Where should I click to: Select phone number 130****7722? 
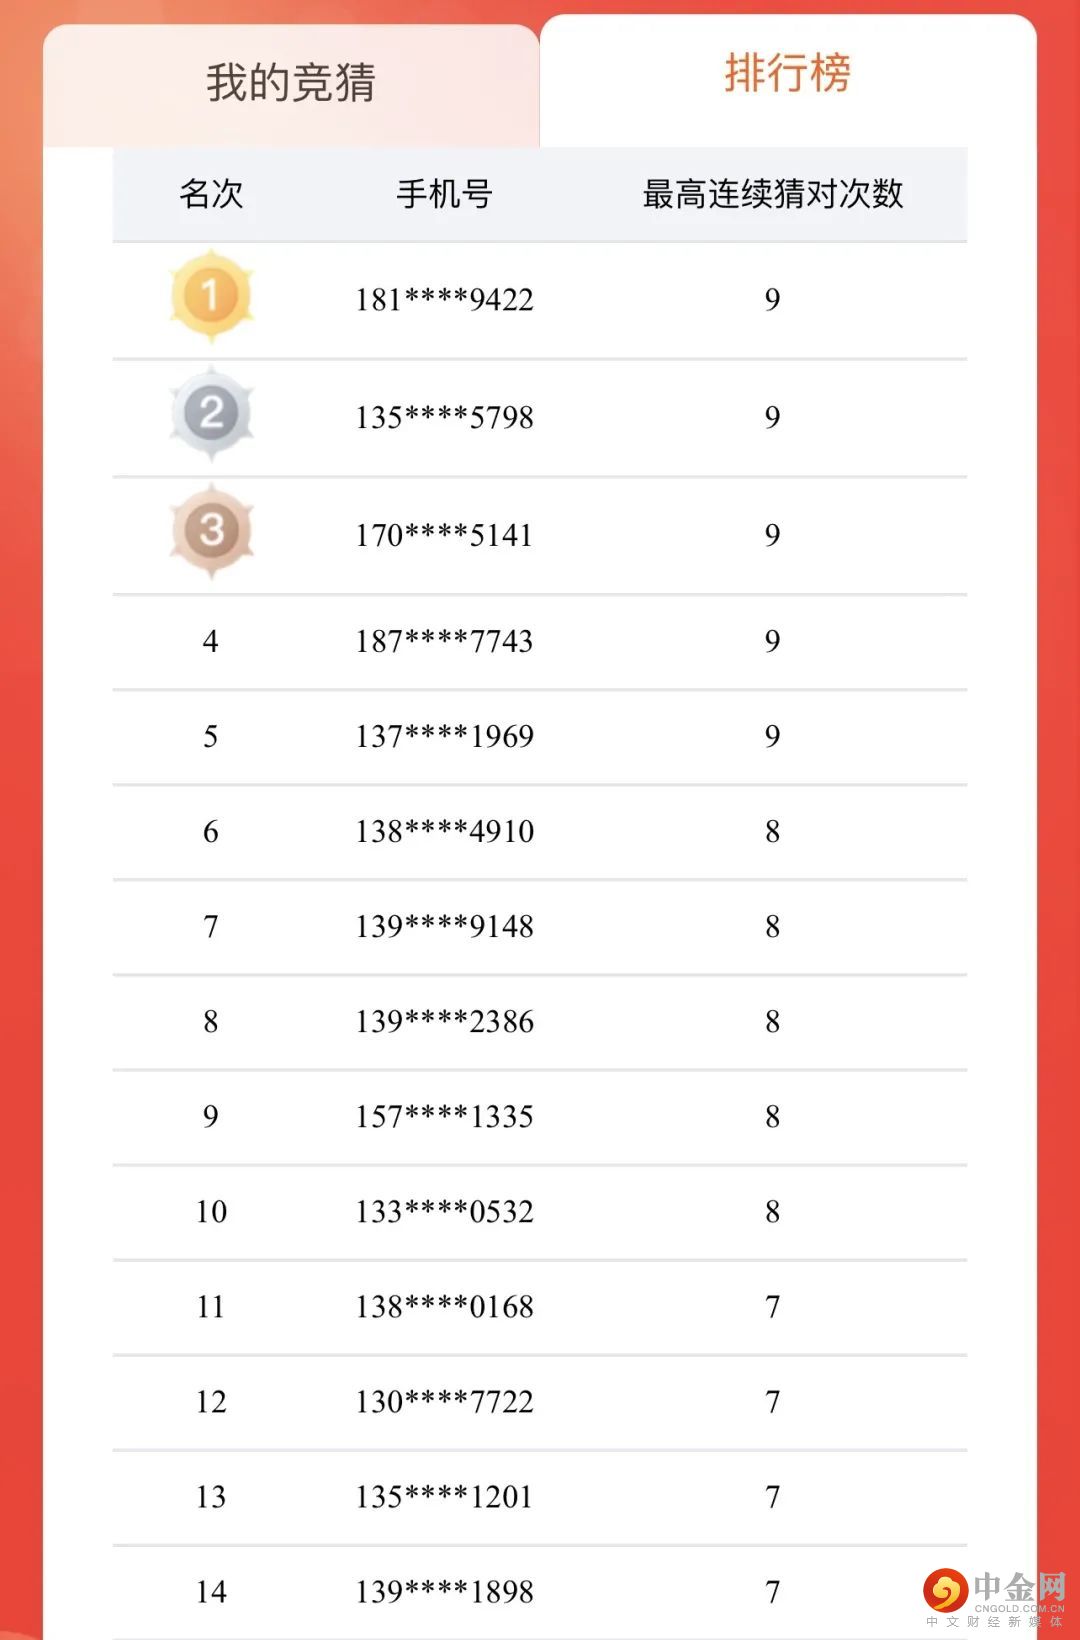coord(444,1402)
